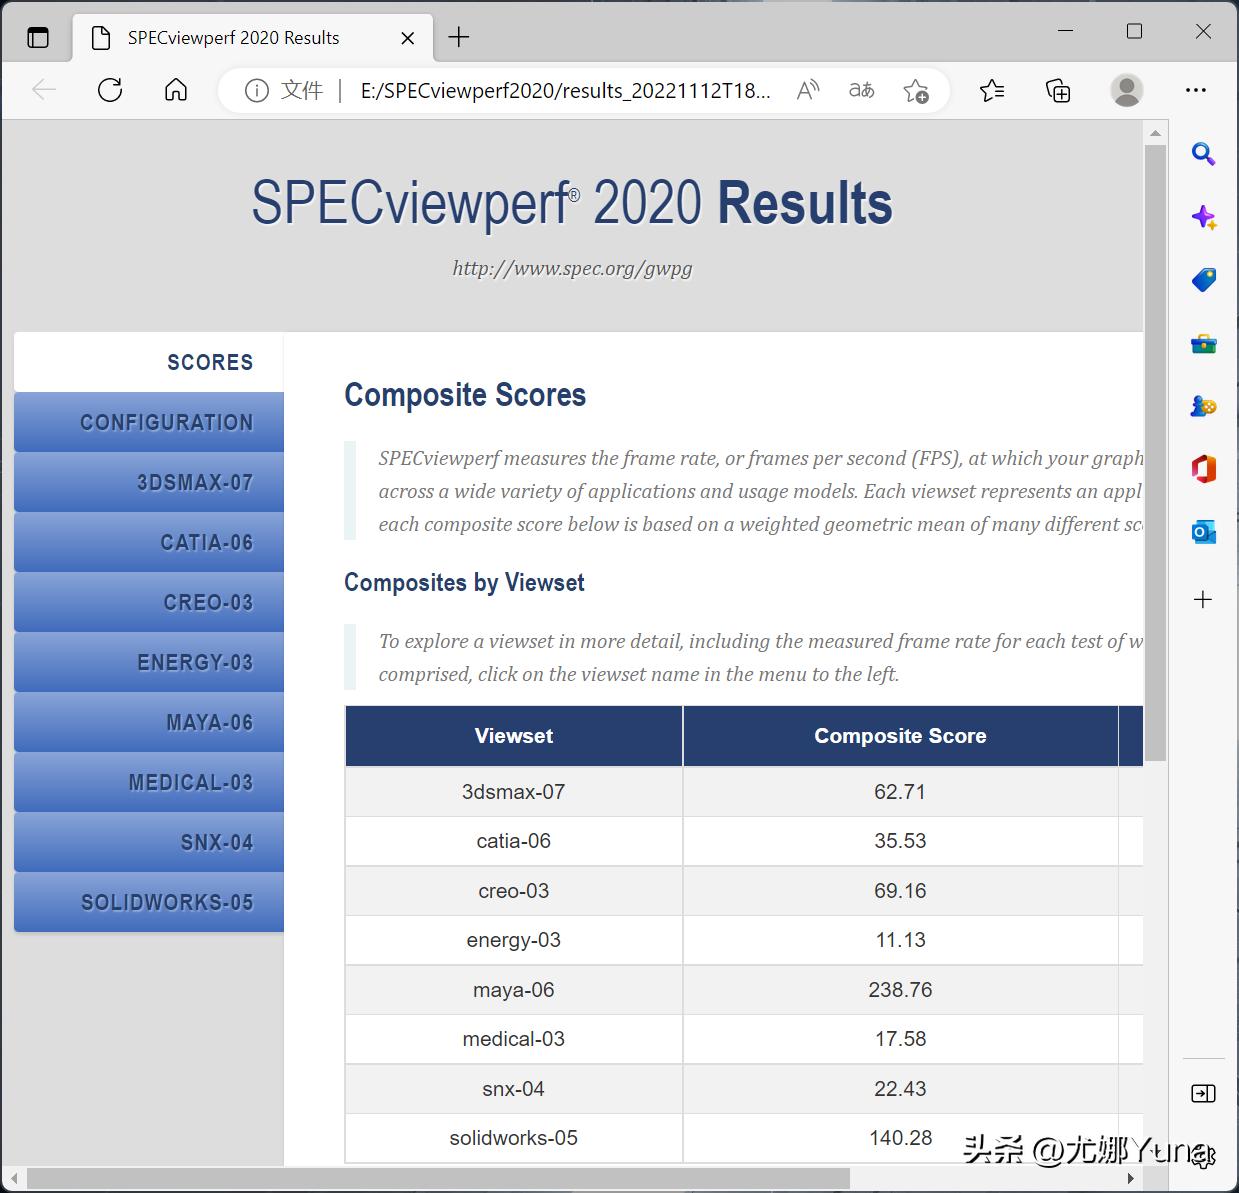Open the Shopping sidebar panel
Screen dimensions: 1239x1193
click(1203, 280)
